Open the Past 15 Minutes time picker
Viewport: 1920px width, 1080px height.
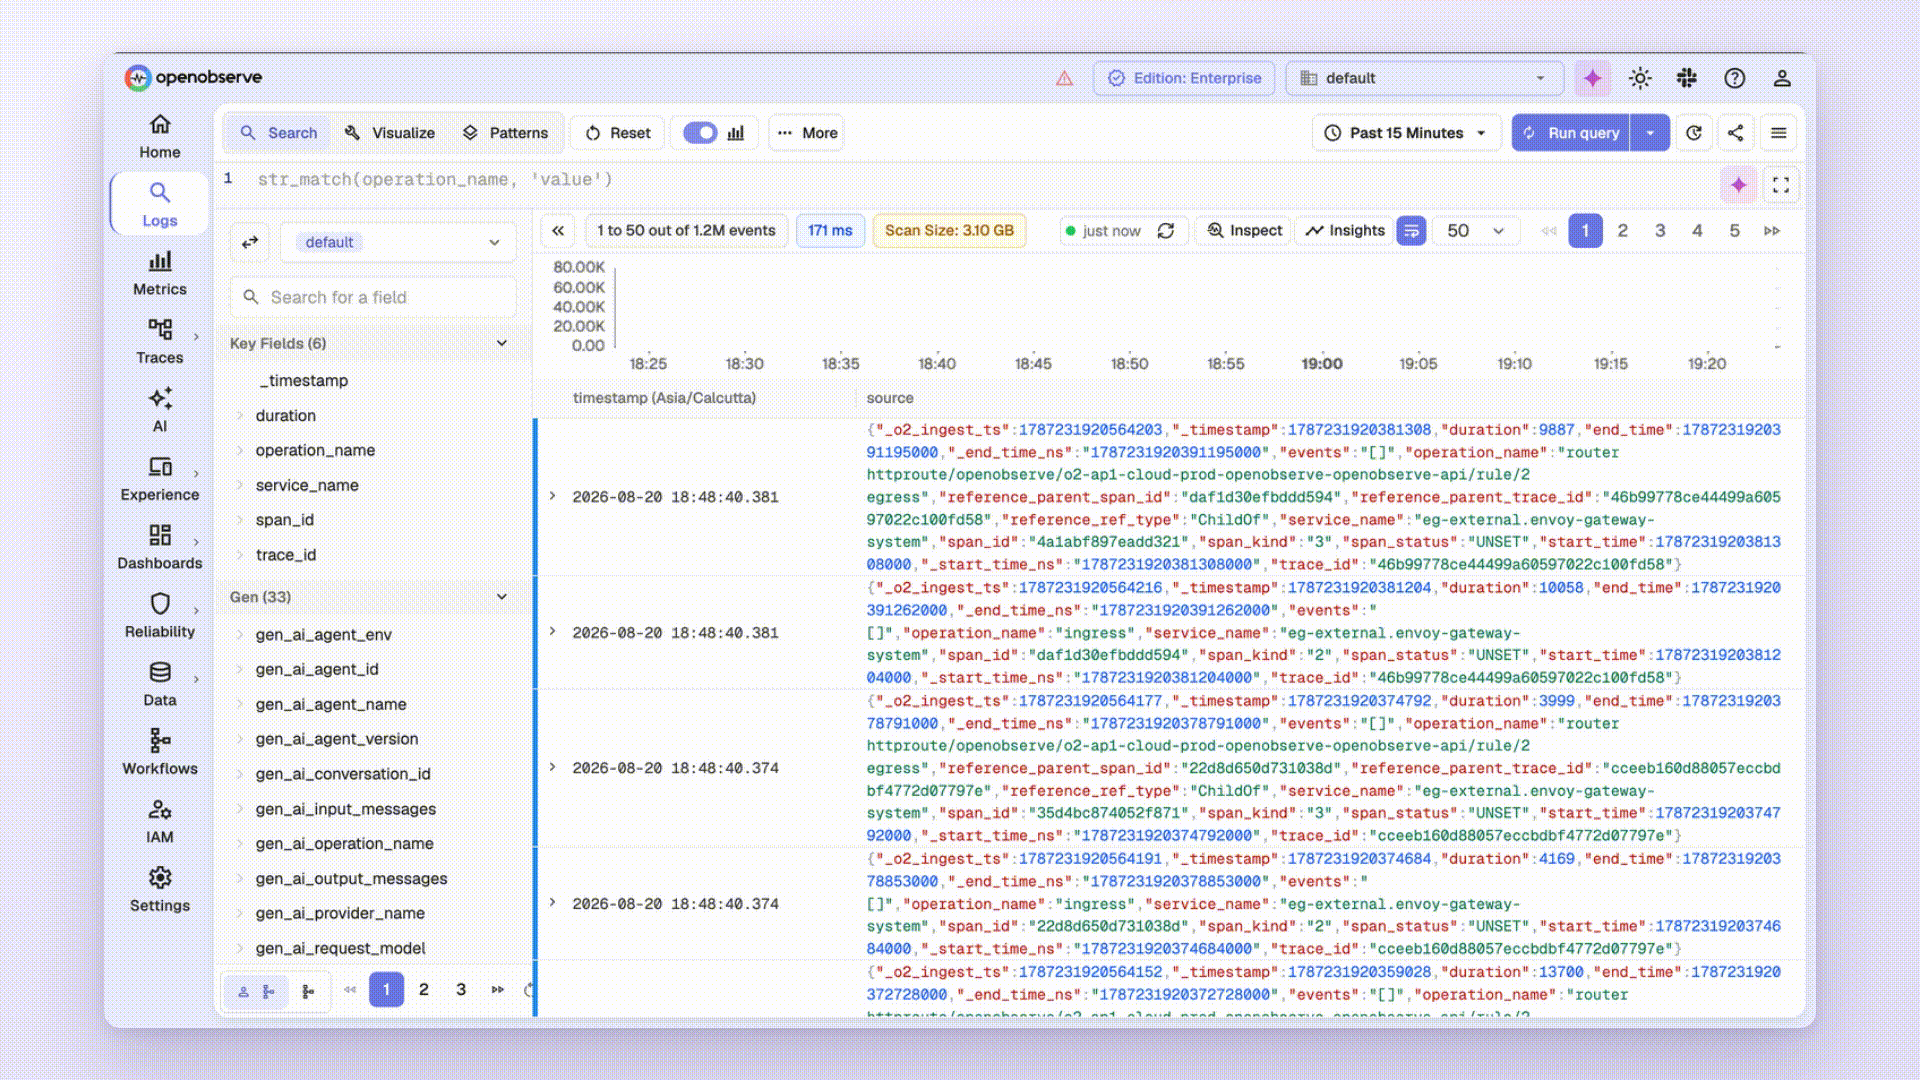(x=1406, y=133)
